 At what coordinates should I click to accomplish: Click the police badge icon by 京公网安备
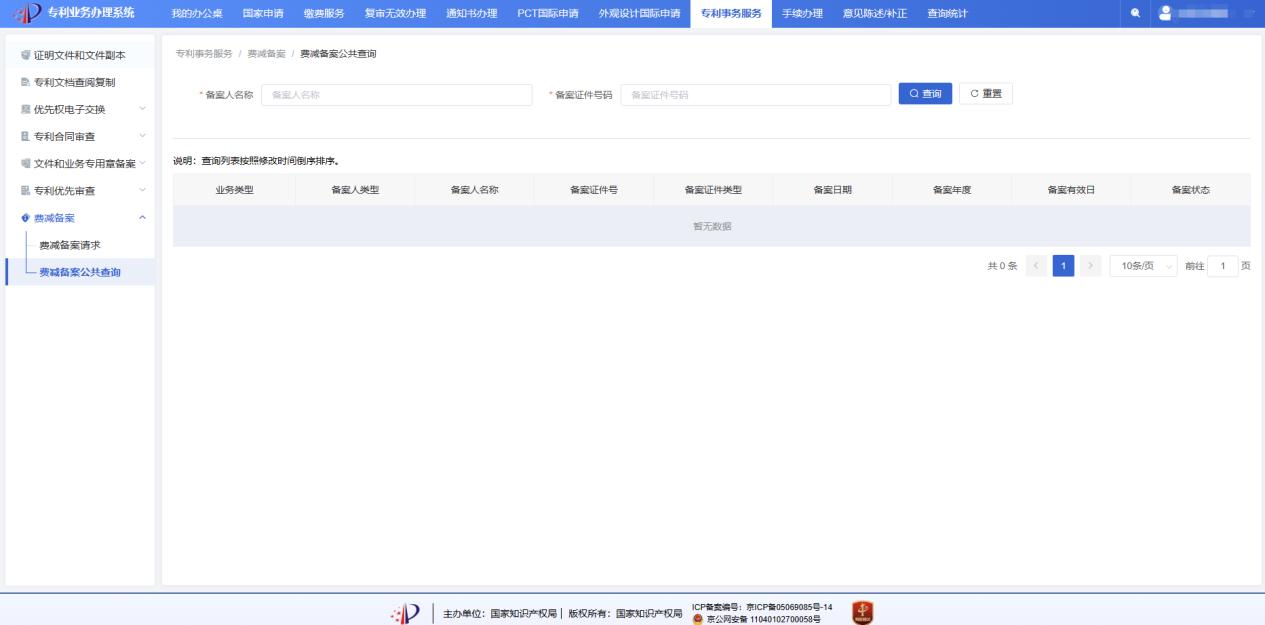[697, 619]
